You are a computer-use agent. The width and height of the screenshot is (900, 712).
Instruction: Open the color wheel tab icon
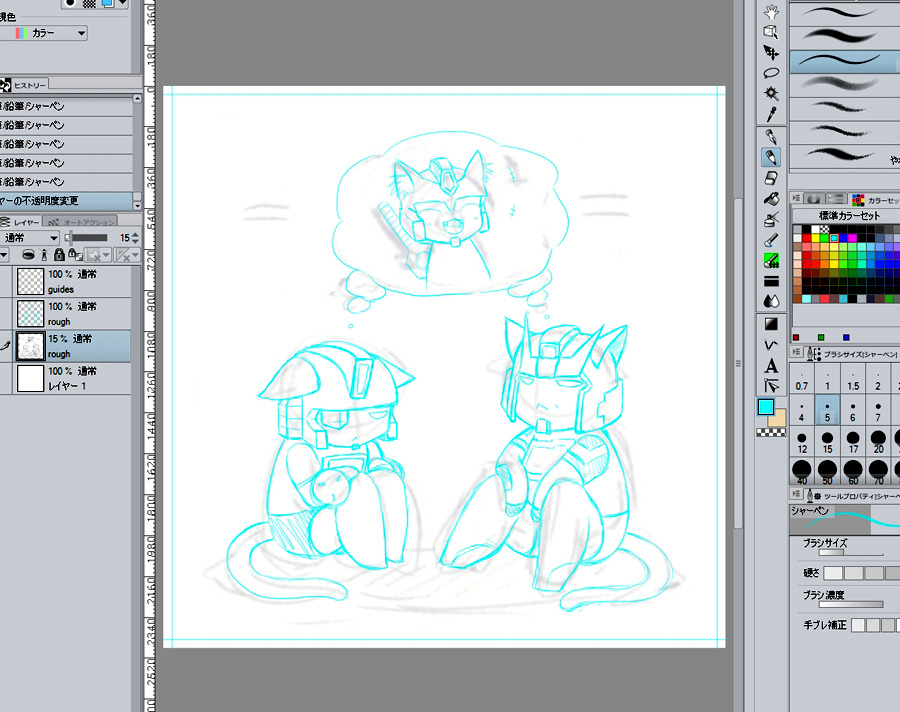[813, 199]
